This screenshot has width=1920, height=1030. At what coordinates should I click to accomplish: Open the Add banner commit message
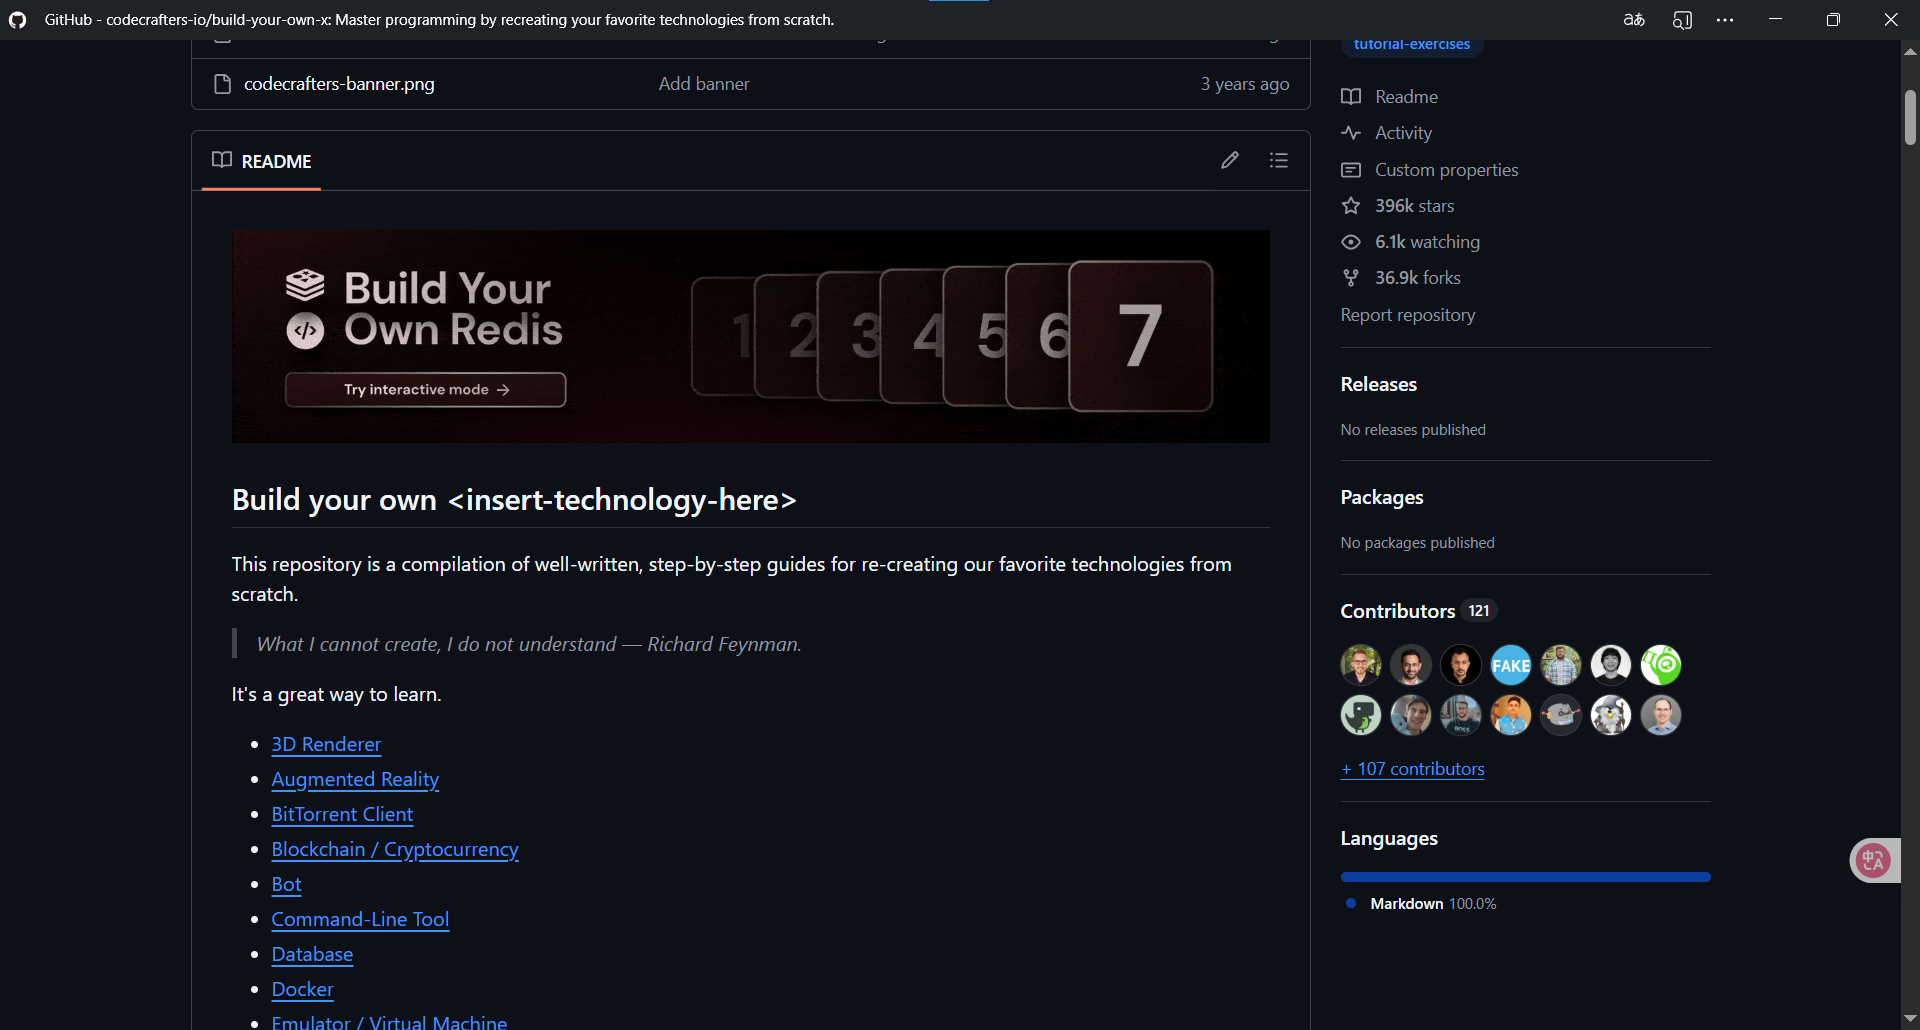704,84
